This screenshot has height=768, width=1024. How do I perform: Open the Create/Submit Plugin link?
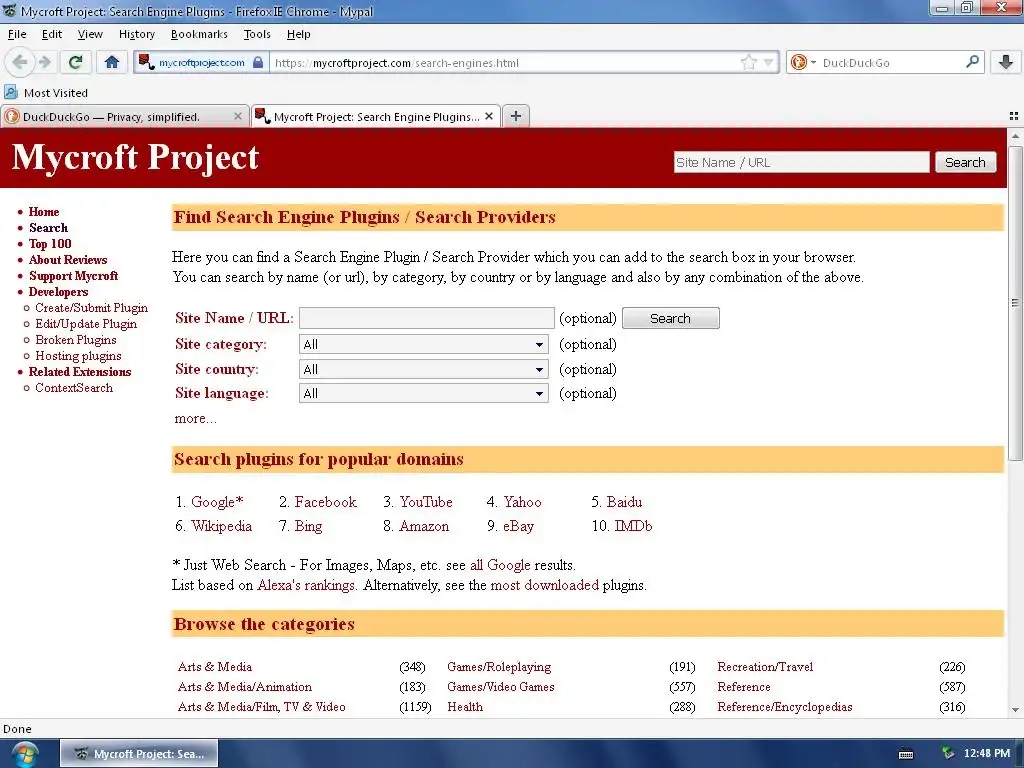[x=91, y=308]
